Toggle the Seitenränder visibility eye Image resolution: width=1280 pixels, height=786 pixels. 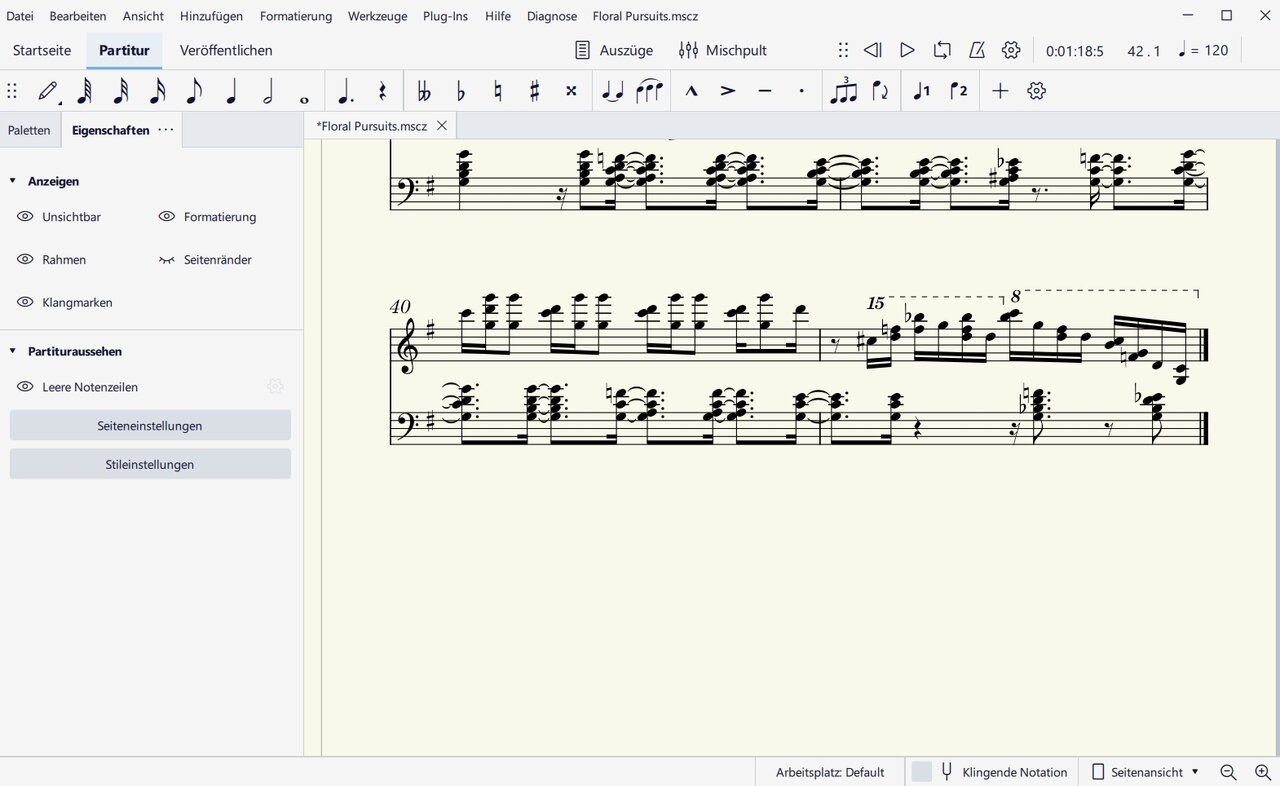click(x=166, y=260)
